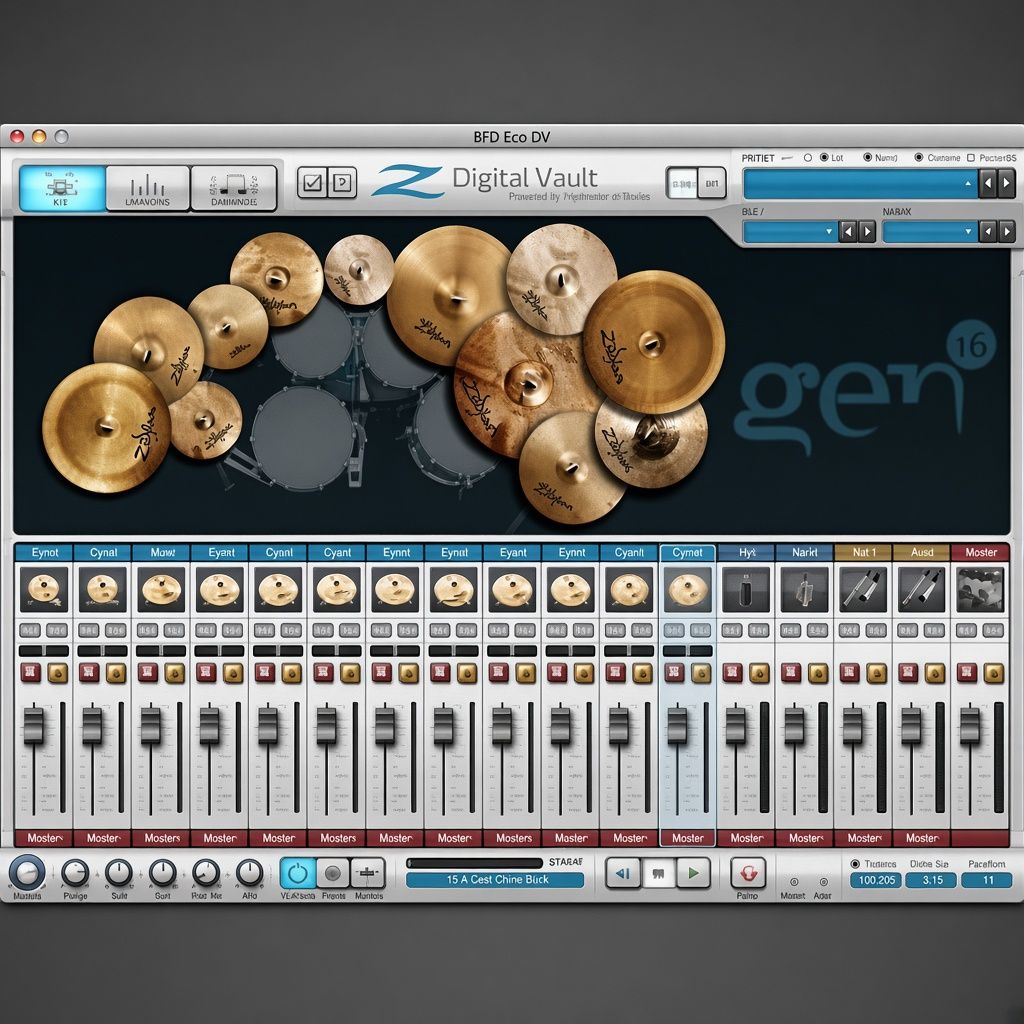Expand the NARAX dropdown
The height and width of the screenshot is (1024, 1024).
(x=930, y=231)
